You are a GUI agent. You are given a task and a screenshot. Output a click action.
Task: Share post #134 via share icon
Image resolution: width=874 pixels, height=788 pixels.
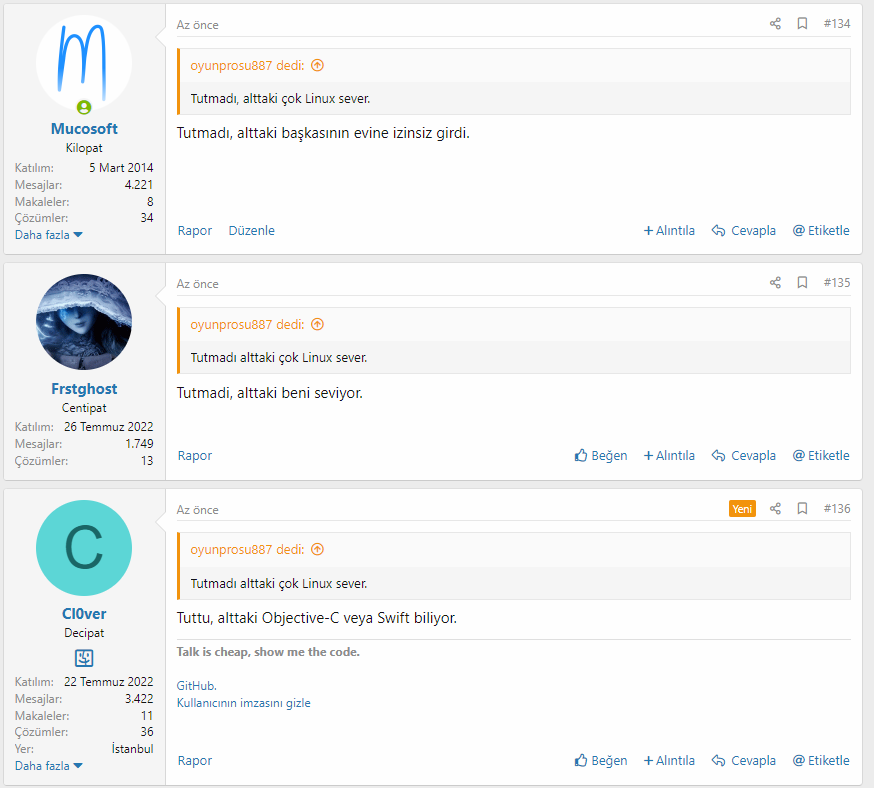click(775, 23)
